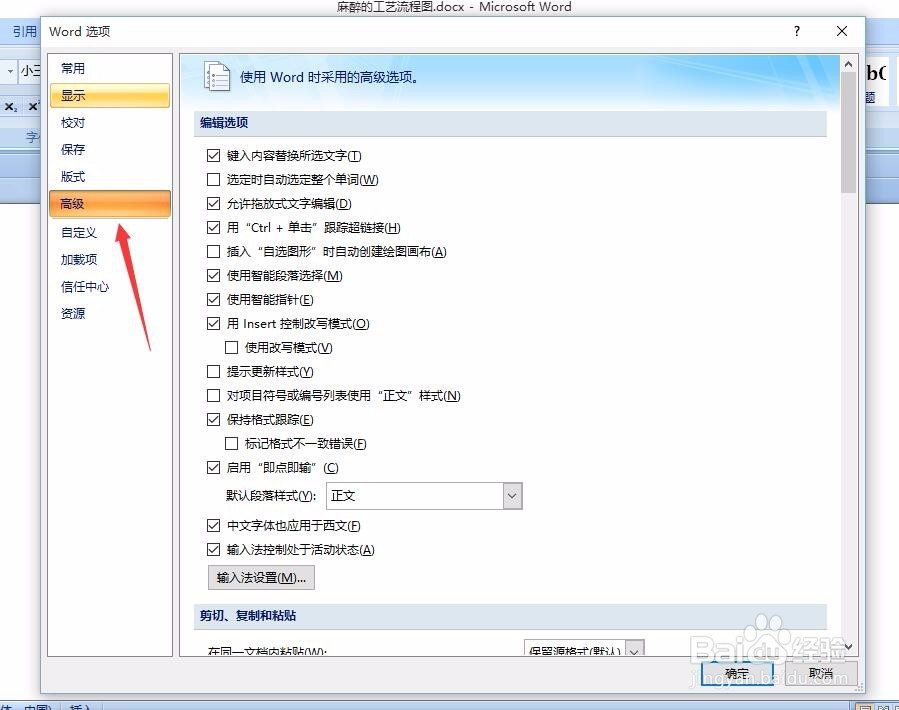This screenshot has height=710, width=899.
Task: Enable 提示更新样式
Action: tap(213, 371)
